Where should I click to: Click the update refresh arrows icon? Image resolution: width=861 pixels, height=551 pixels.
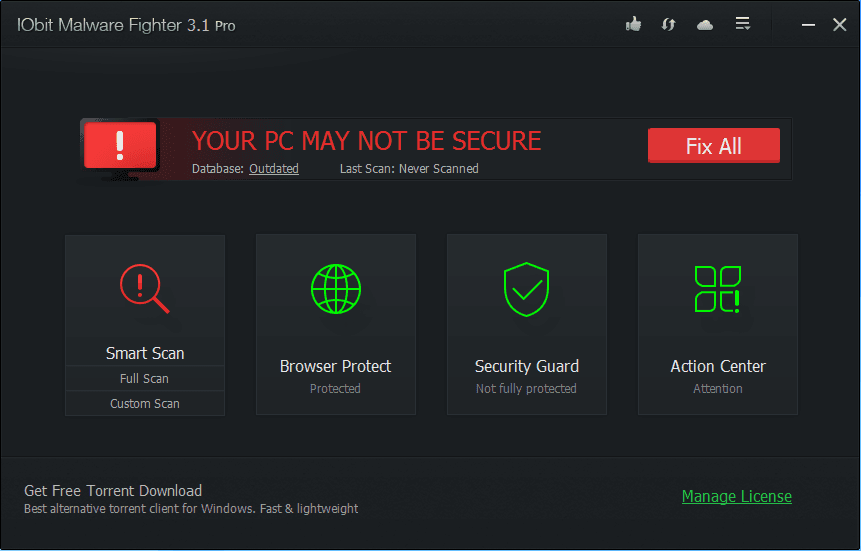[x=668, y=24]
